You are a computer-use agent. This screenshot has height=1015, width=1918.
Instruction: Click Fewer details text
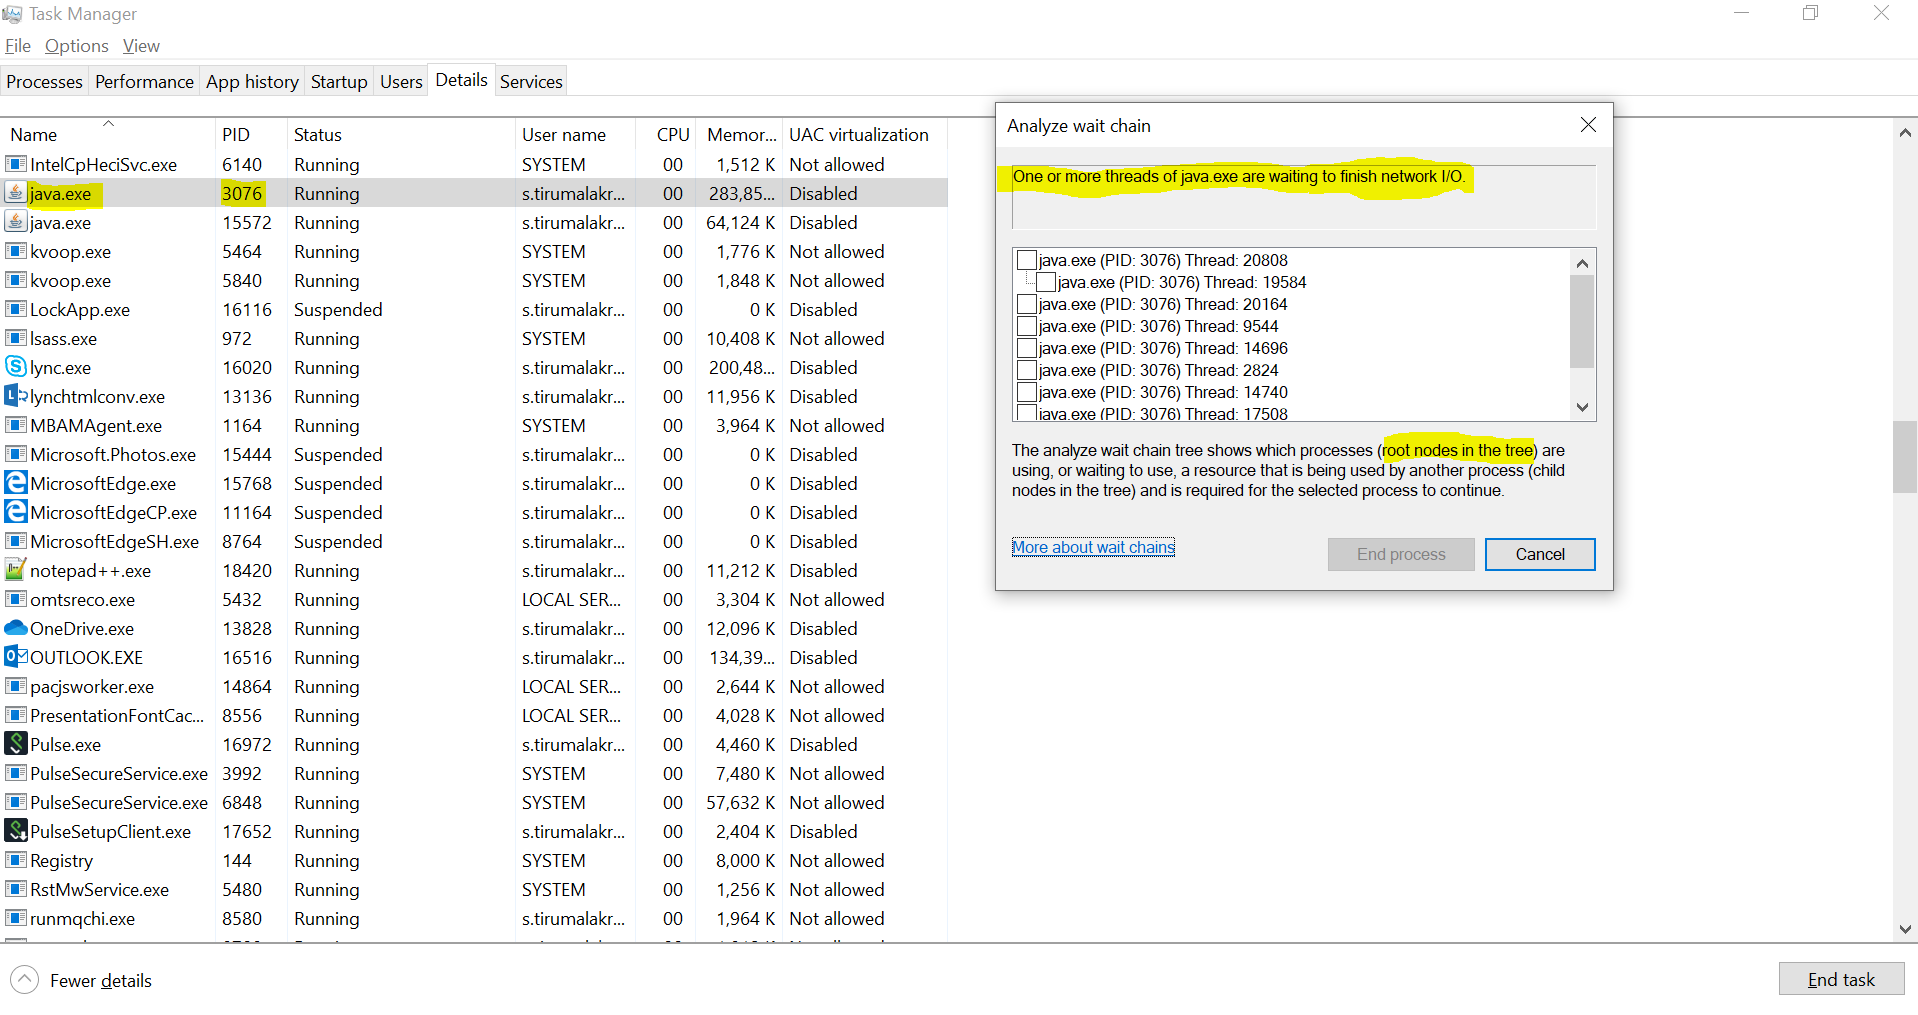click(x=101, y=981)
